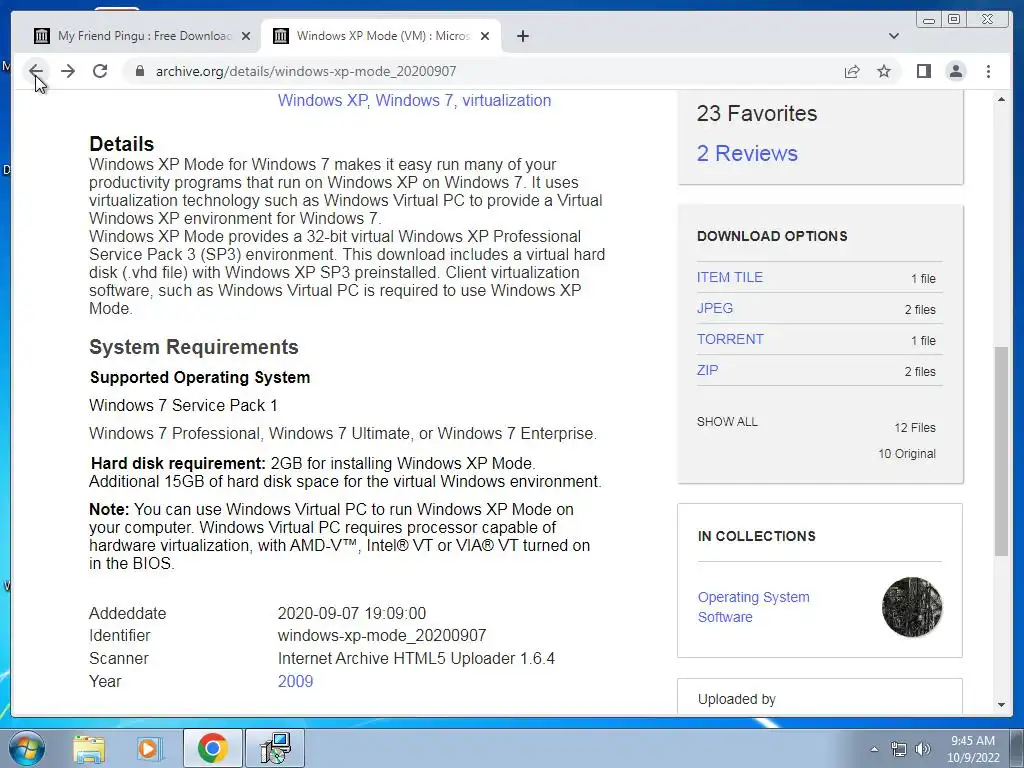This screenshot has width=1024, height=768.
Task: Download the JPEG option
Action: (x=714, y=308)
